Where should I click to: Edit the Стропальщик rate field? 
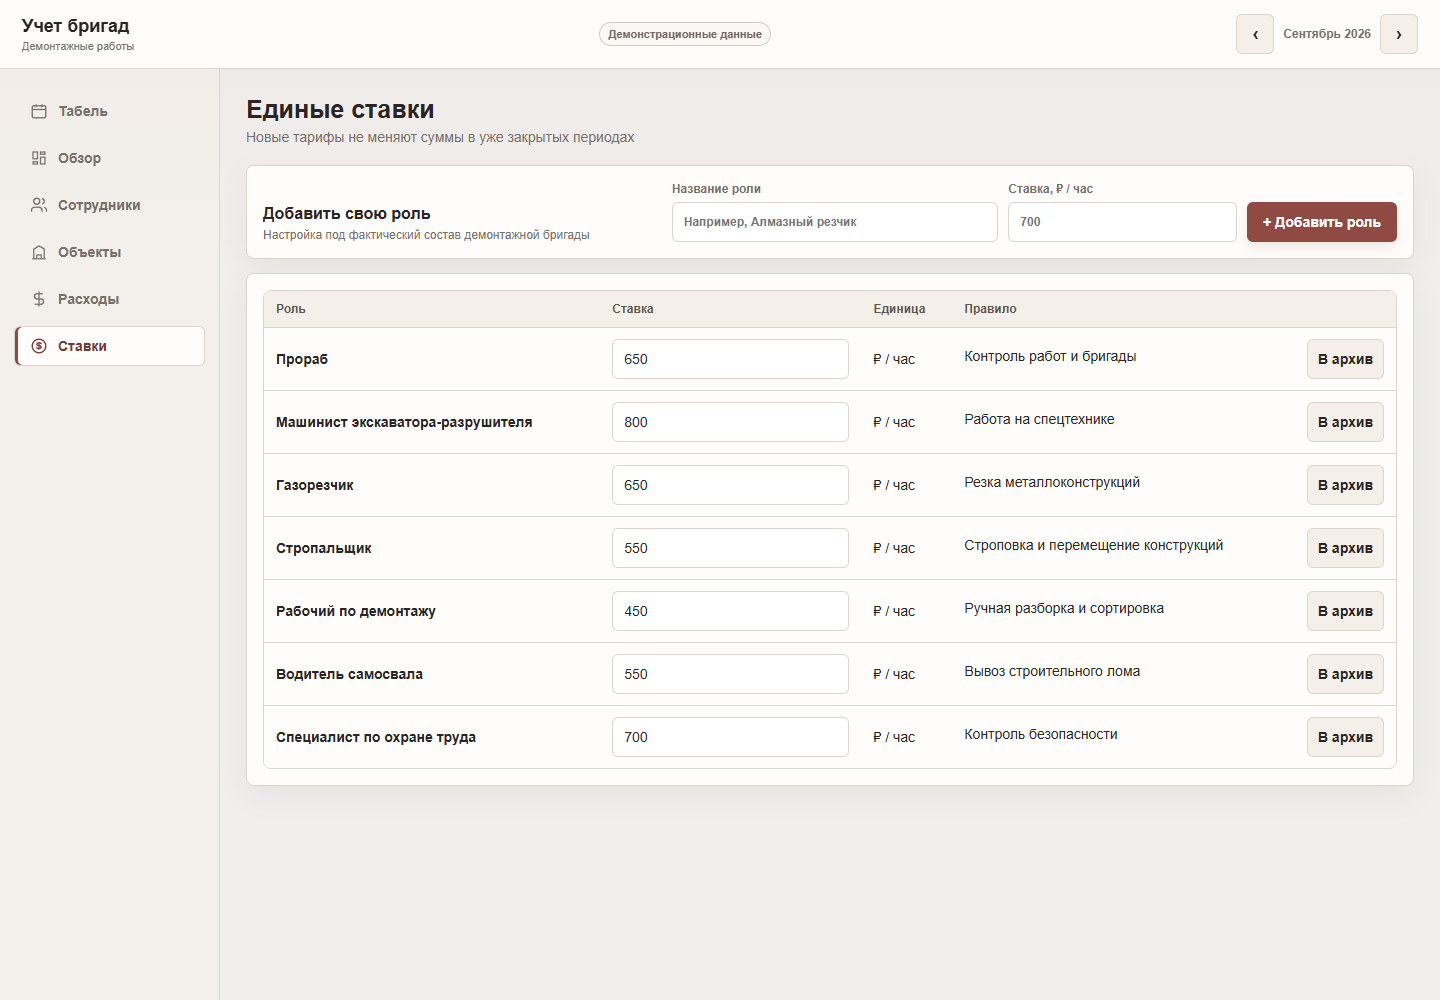point(730,548)
